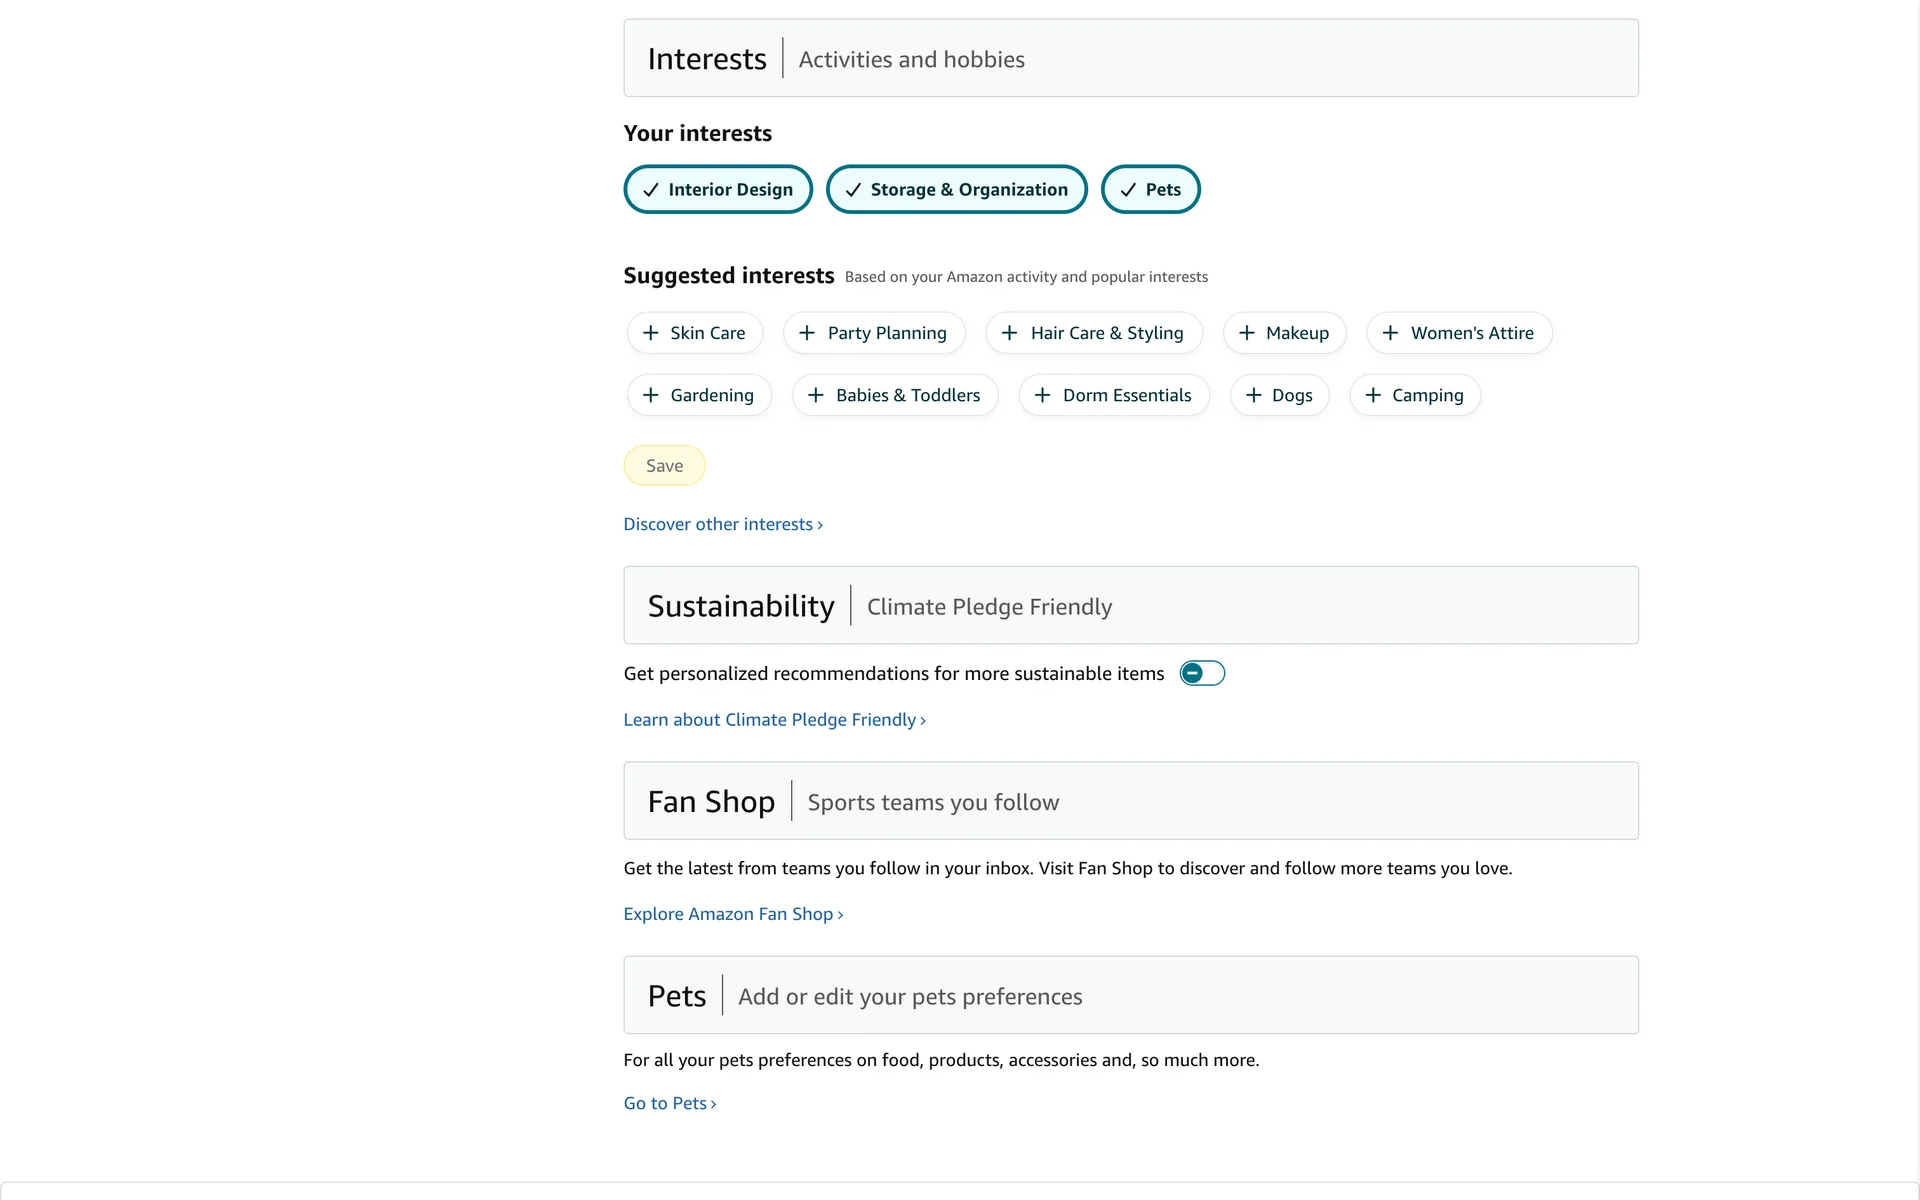Remove Pets from your interests

1149,189
